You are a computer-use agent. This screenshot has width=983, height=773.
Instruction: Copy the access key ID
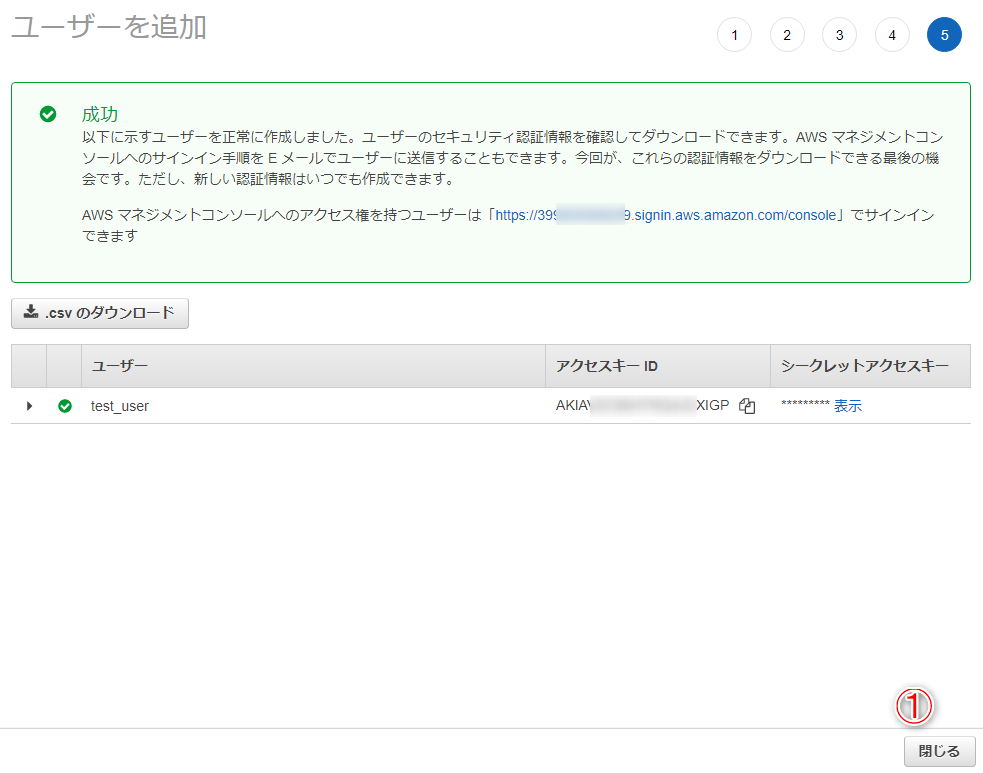point(747,406)
